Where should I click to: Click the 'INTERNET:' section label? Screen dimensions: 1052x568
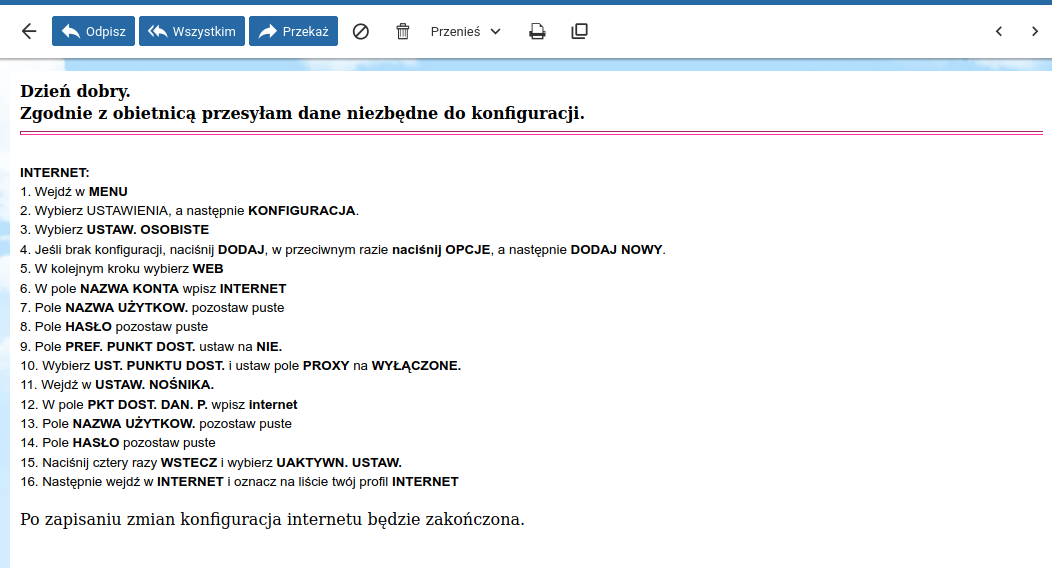tap(55, 173)
